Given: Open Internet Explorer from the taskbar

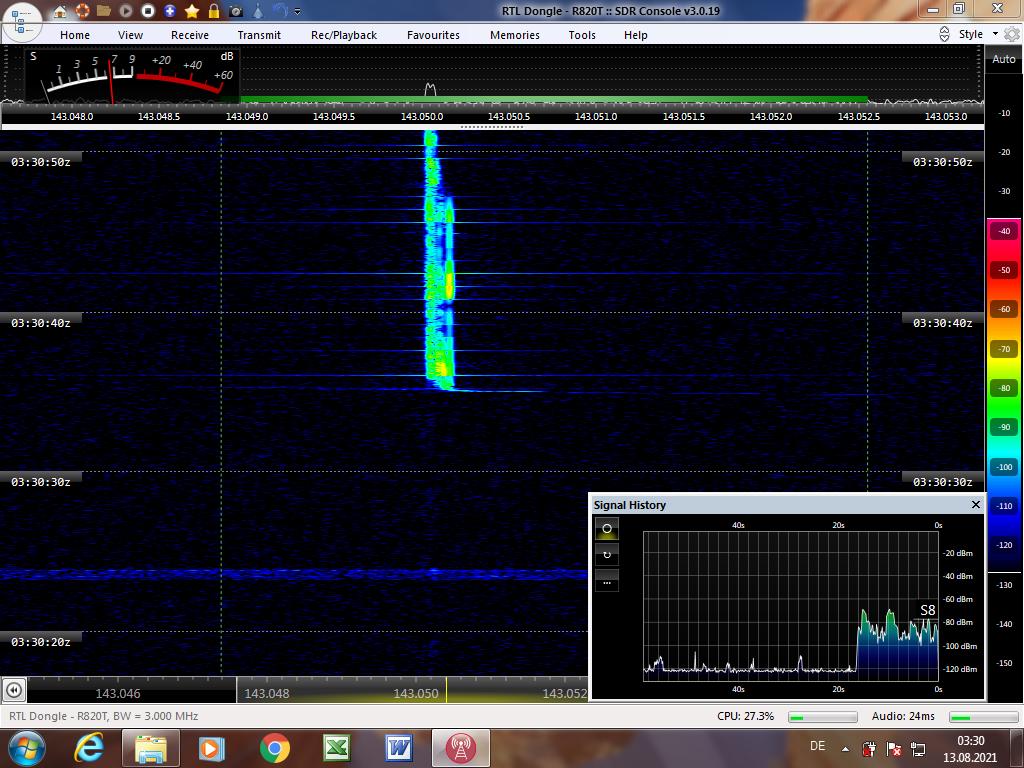Looking at the screenshot, I should [89, 748].
